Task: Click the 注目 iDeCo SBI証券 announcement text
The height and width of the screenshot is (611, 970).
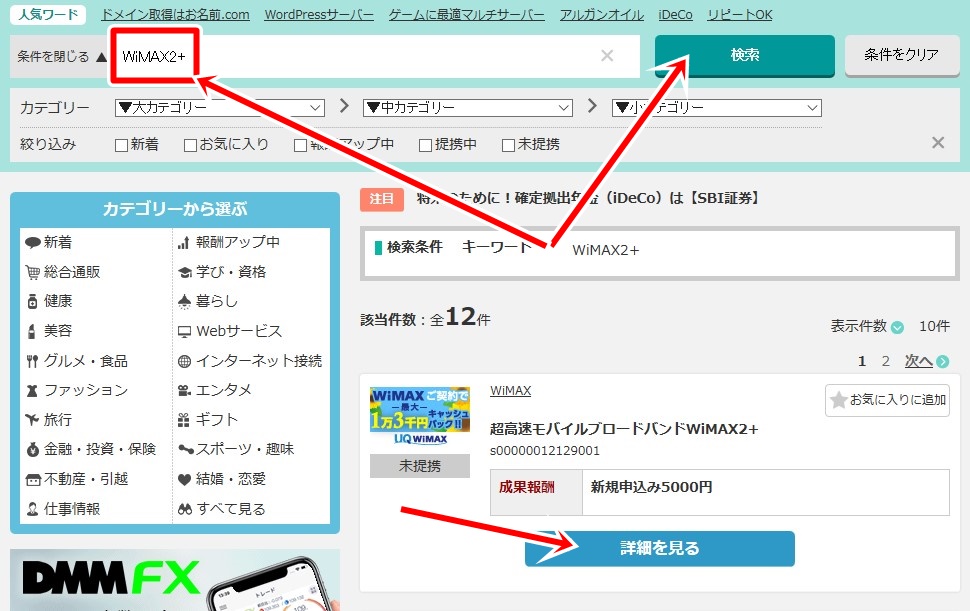Action: (588, 198)
